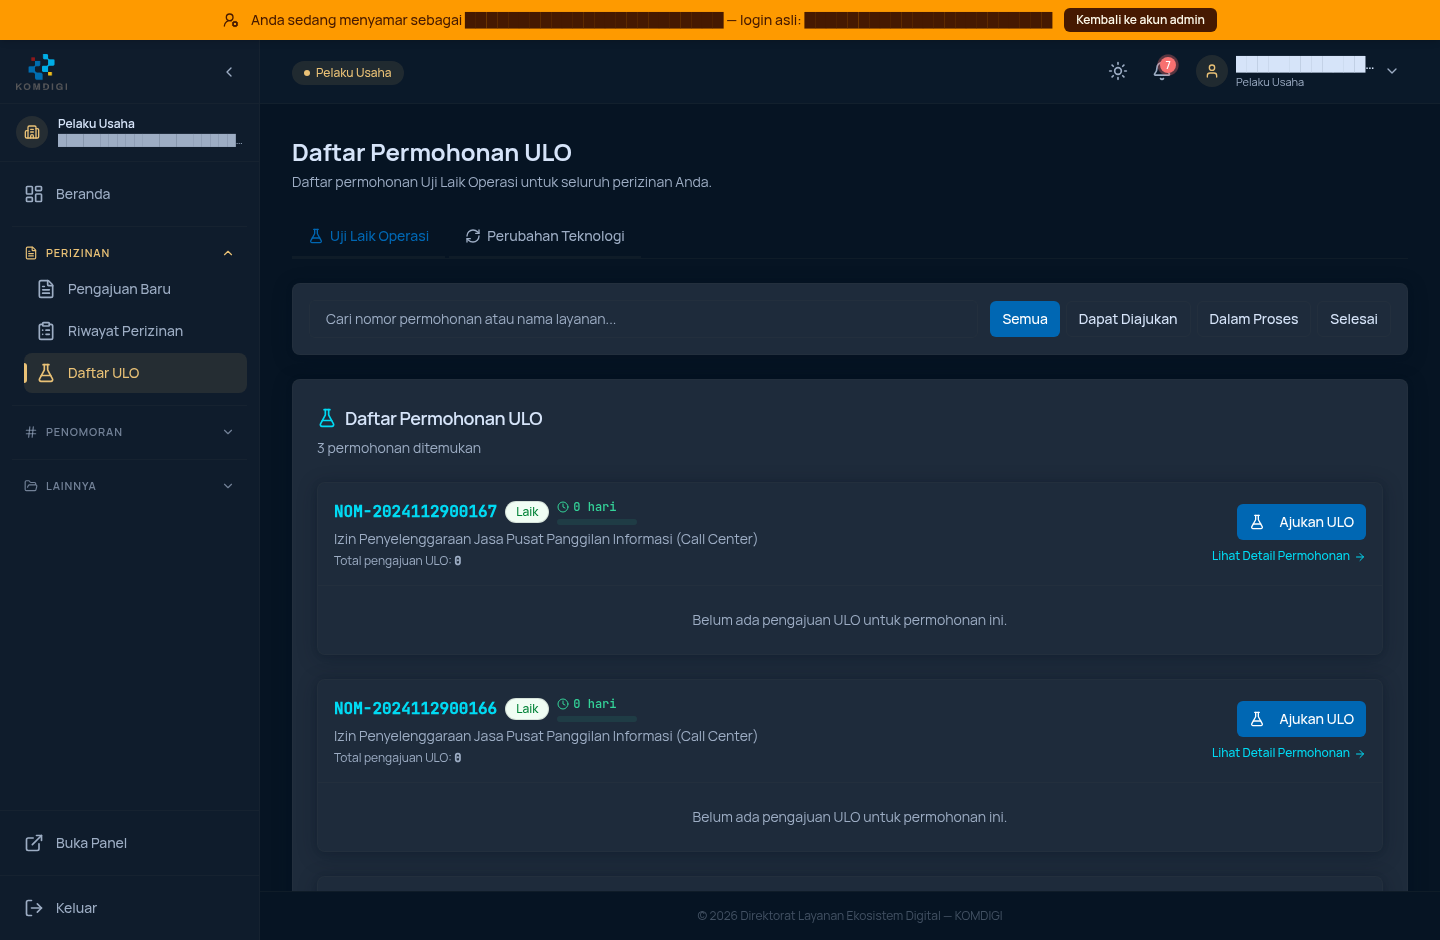Click the number NOM-2024112900166
This screenshot has width=1440, height=940.
(415, 708)
